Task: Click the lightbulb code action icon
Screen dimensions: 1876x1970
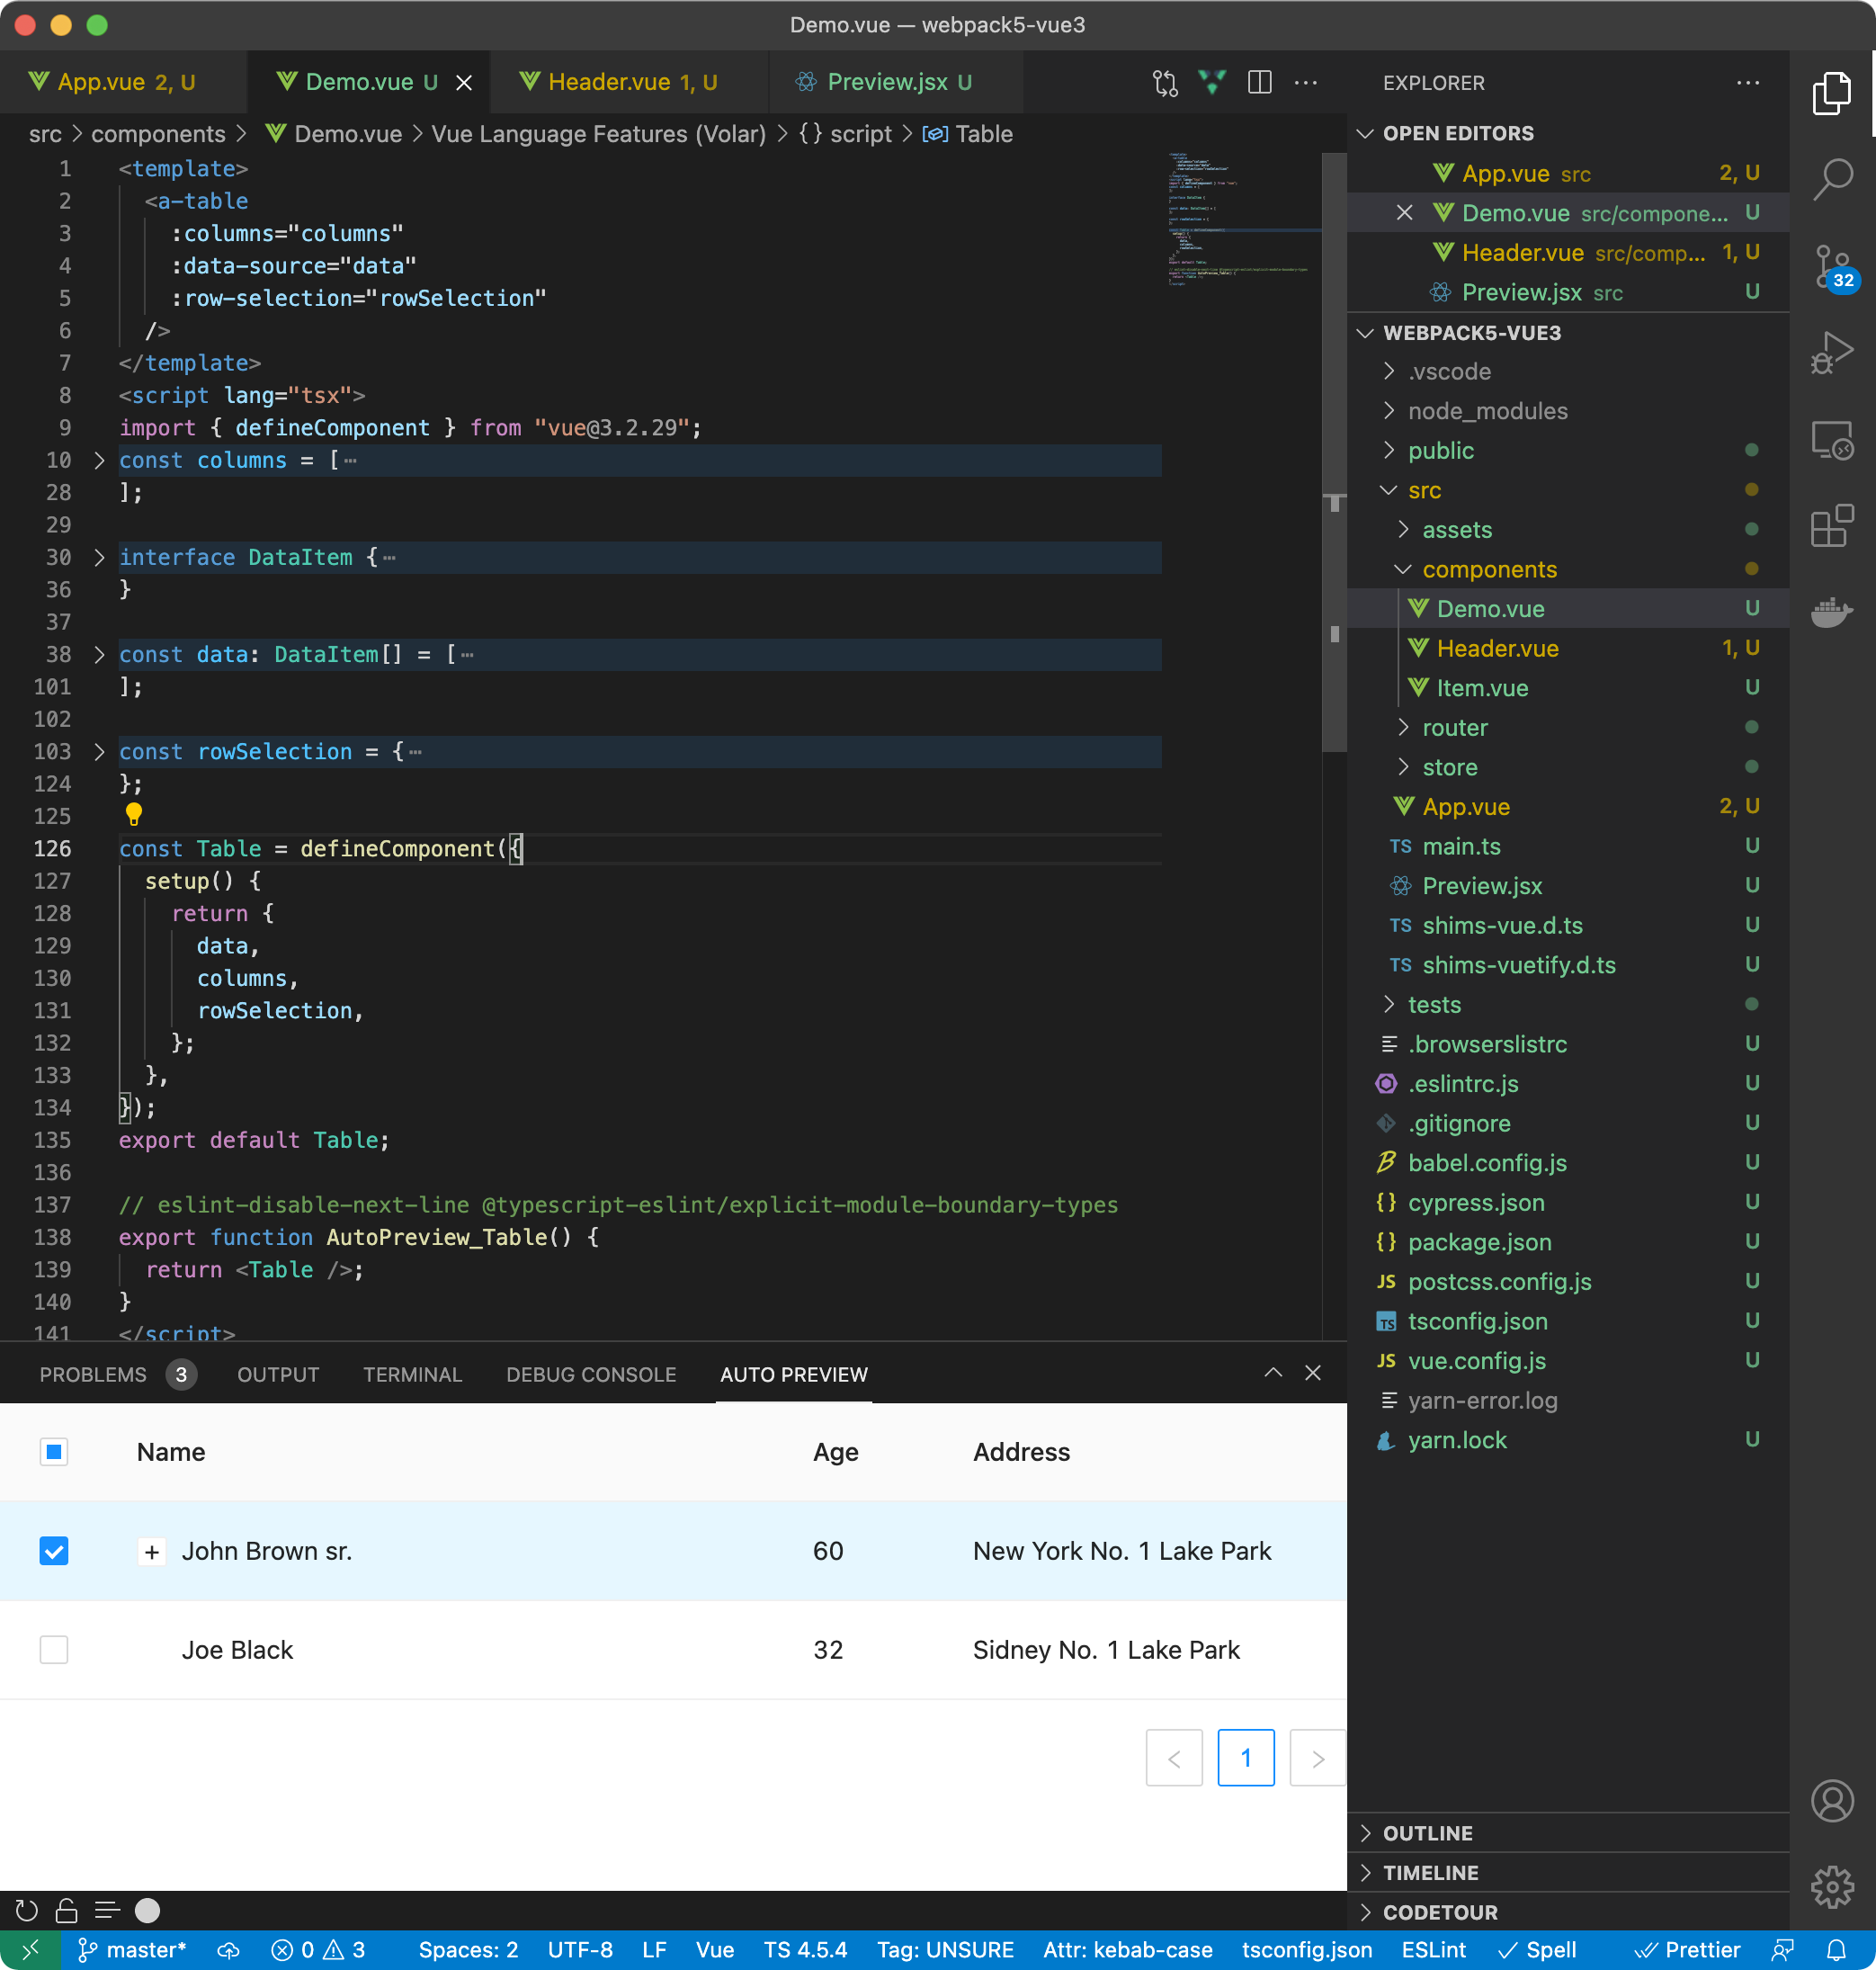Action: (x=133, y=815)
